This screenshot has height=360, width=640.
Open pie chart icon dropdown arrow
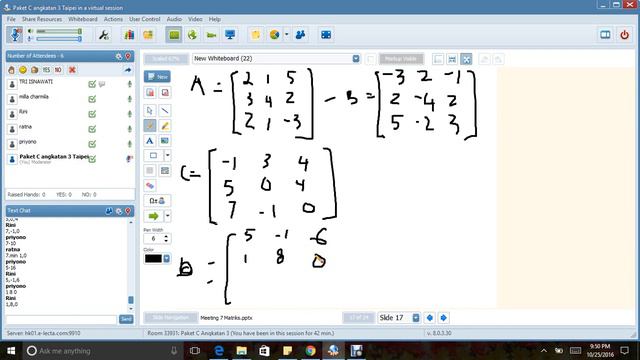[x=287, y=35]
